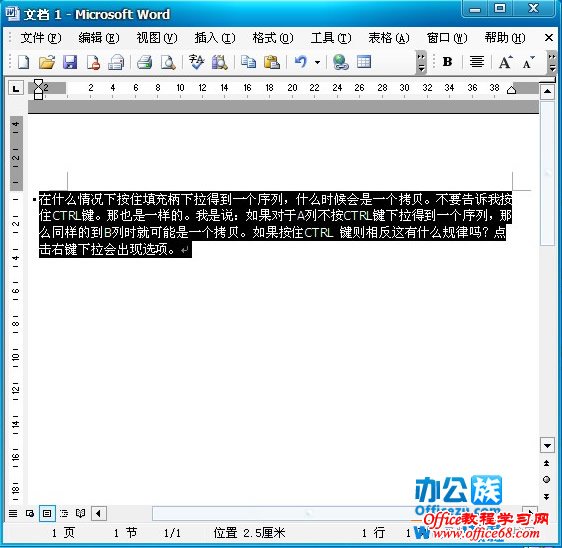Create a new blank document
This screenshot has height=548, width=562.
[24, 62]
